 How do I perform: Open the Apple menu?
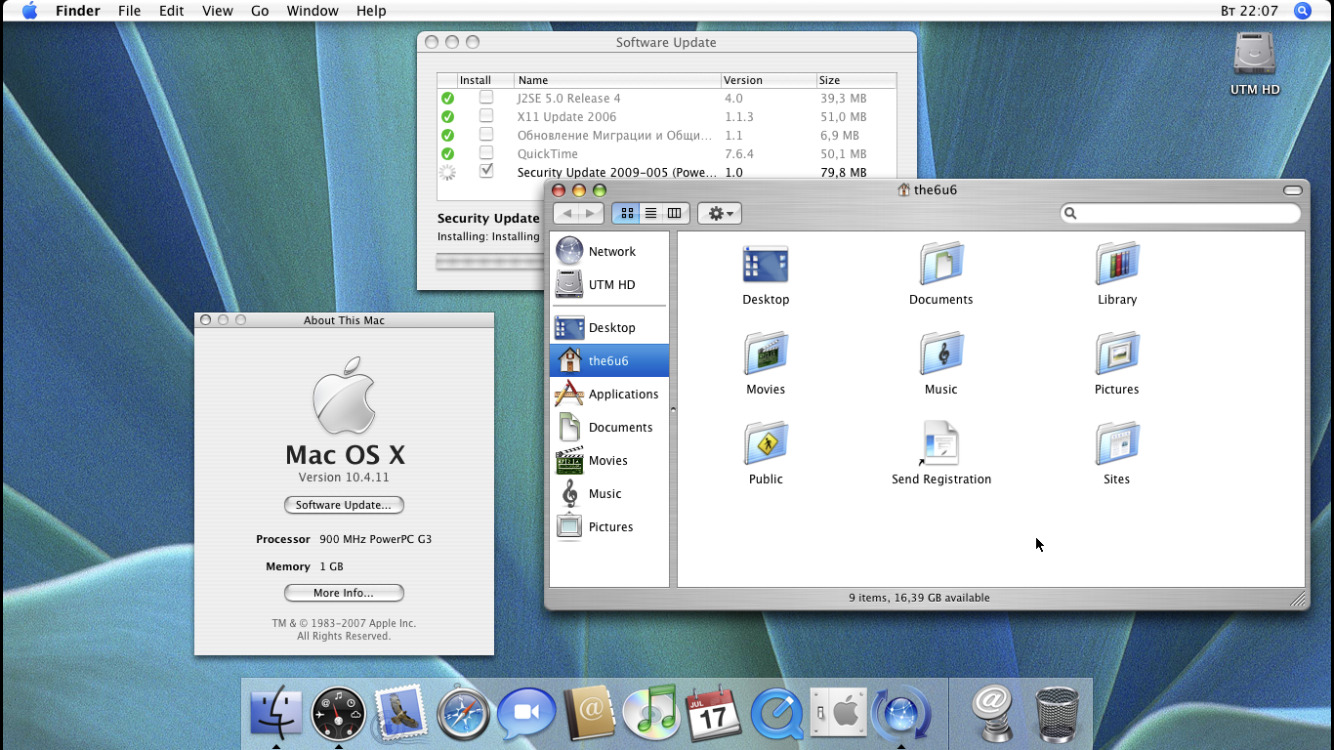(x=30, y=11)
